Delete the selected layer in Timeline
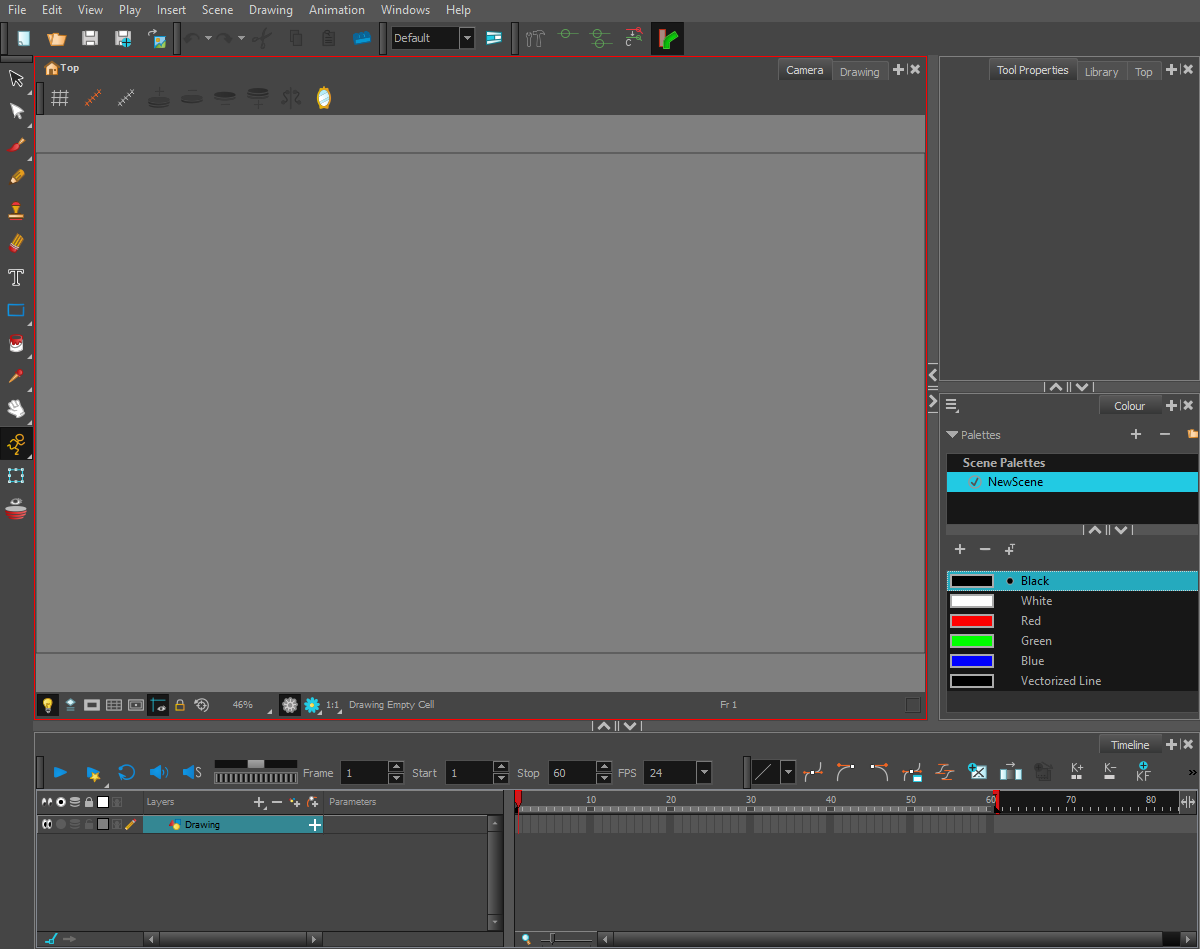The width and height of the screenshot is (1200, 949). click(x=277, y=802)
